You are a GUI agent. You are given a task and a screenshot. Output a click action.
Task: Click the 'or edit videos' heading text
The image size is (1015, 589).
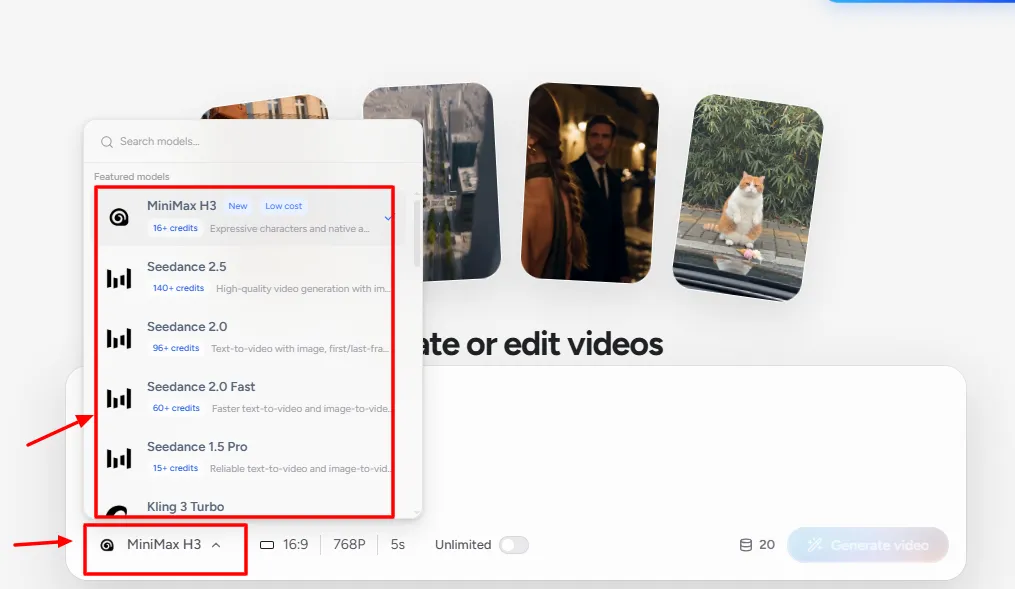click(x=564, y=344)
